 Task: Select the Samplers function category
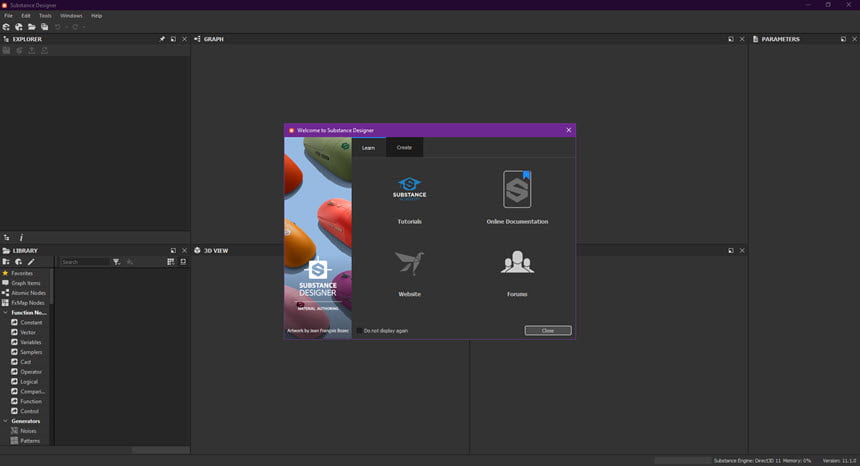31,352
